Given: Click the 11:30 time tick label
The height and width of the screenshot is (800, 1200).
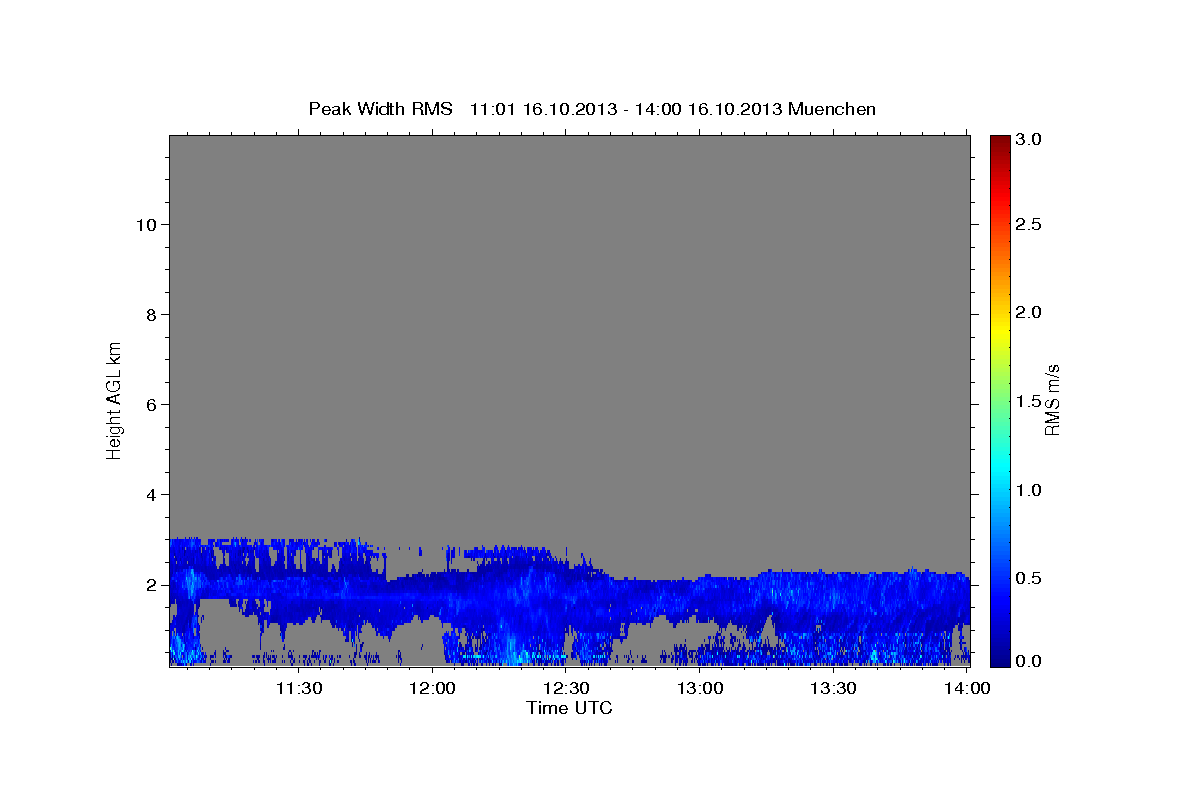Looking at the screenshot, I should [299, 688].
